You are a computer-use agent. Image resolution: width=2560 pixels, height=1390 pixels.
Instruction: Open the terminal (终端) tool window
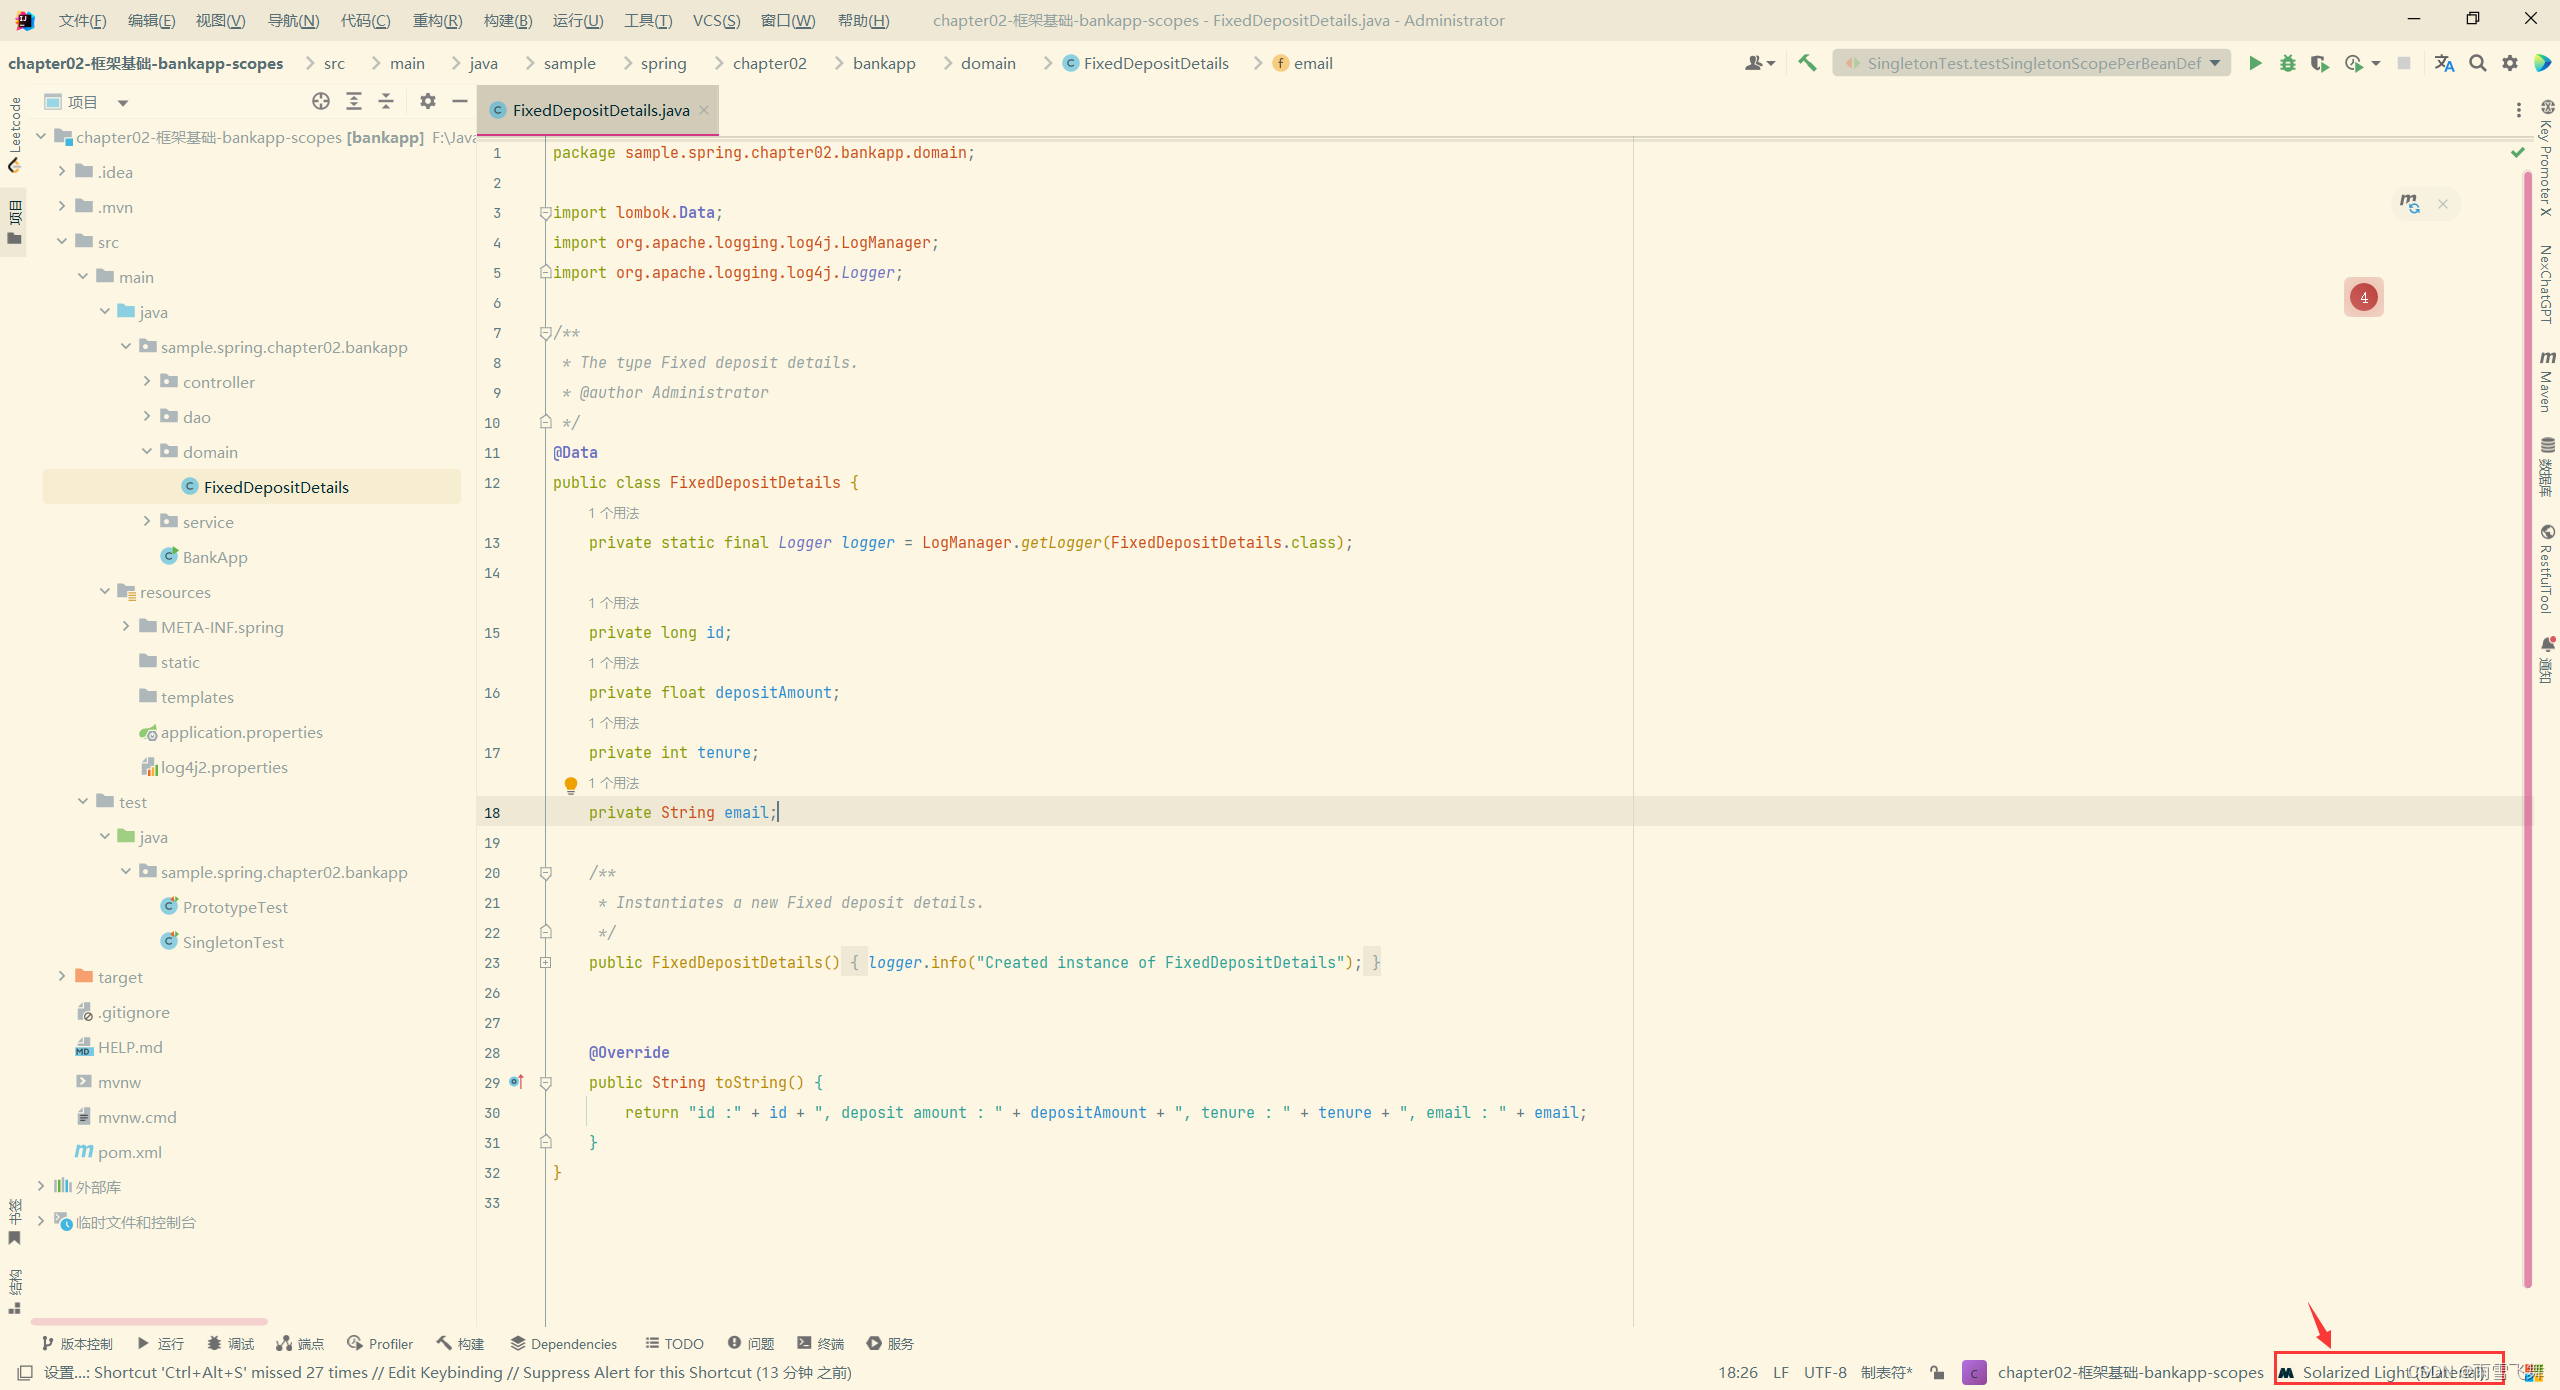[x=821, y=1343]
